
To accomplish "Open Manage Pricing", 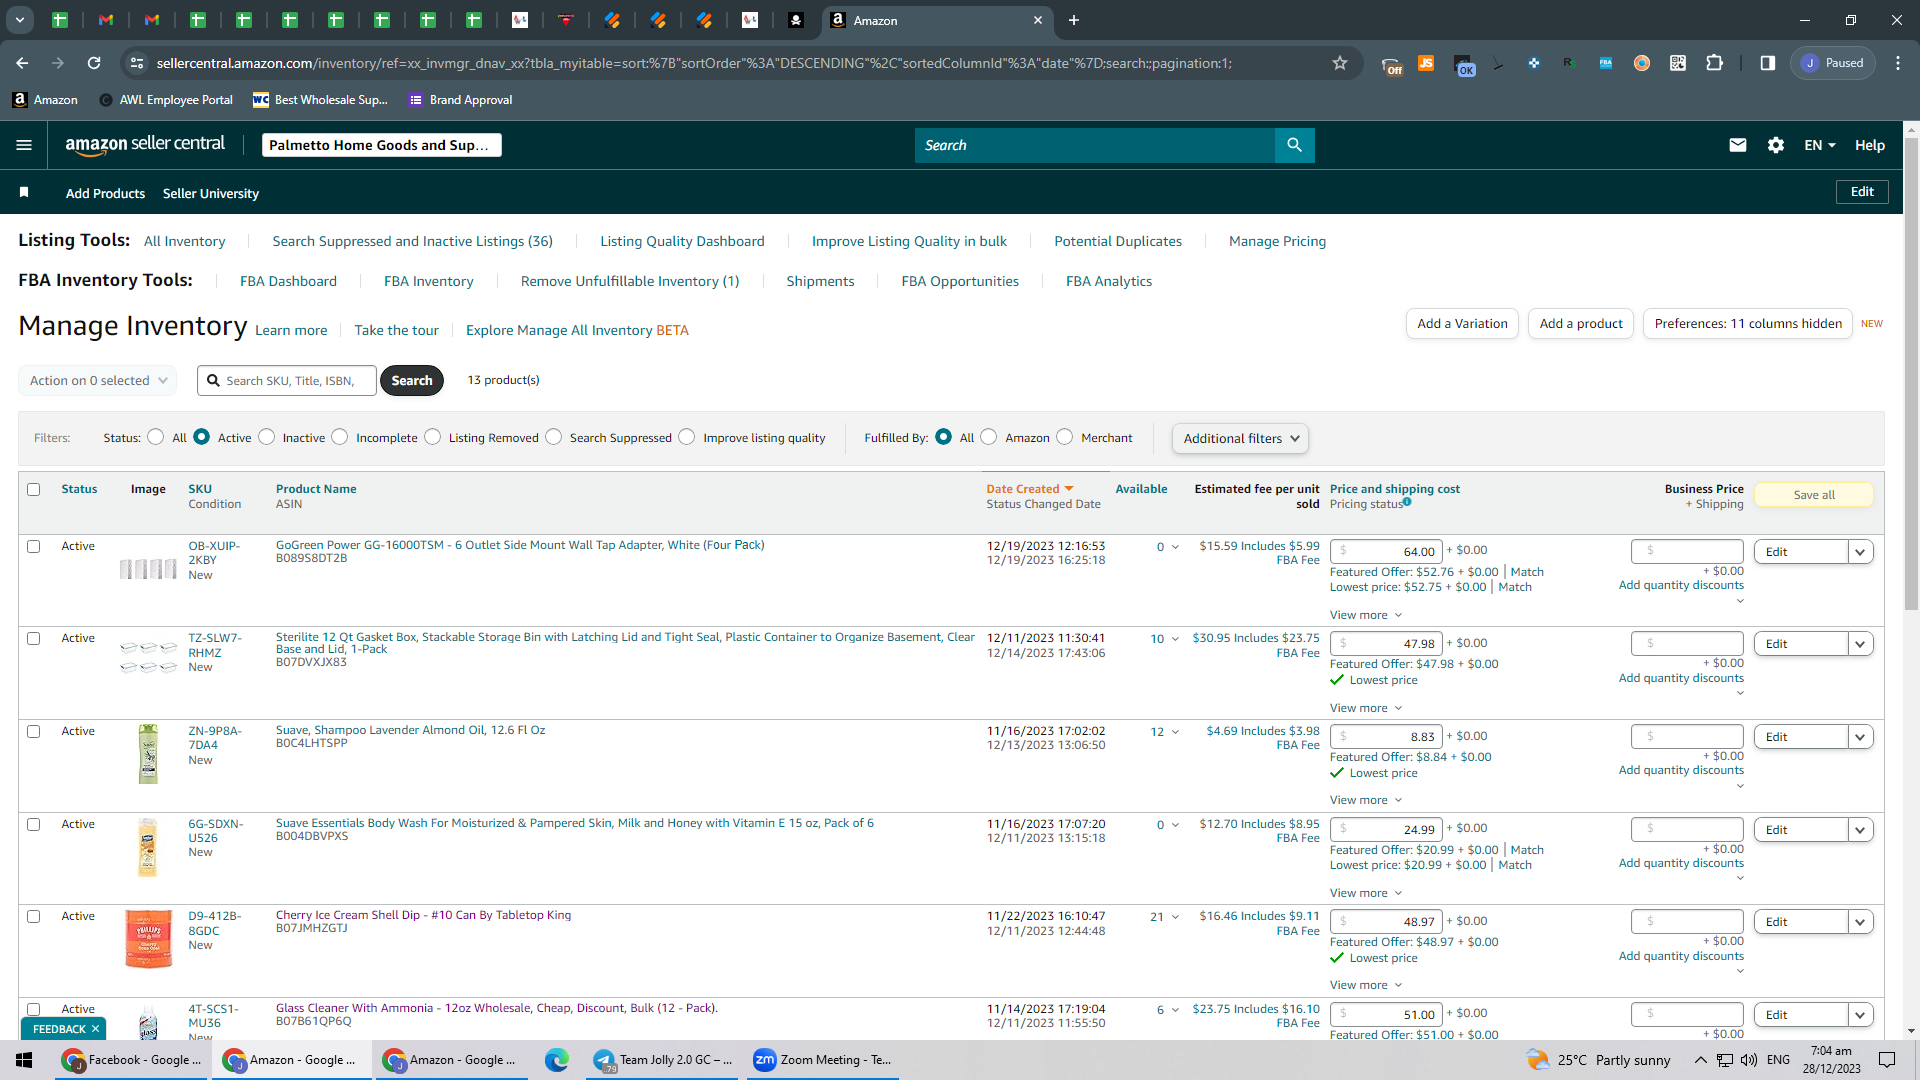I will pos(1277,241).
